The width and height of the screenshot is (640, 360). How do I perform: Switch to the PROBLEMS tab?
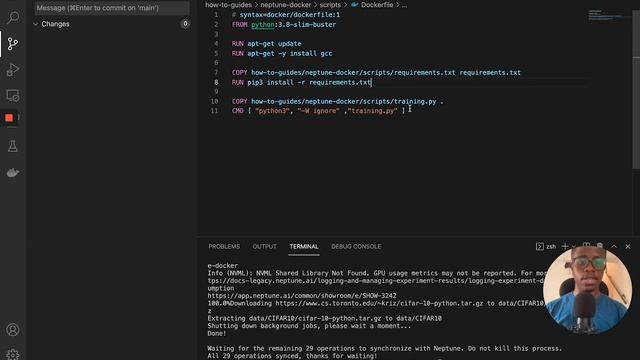[224, 247]
